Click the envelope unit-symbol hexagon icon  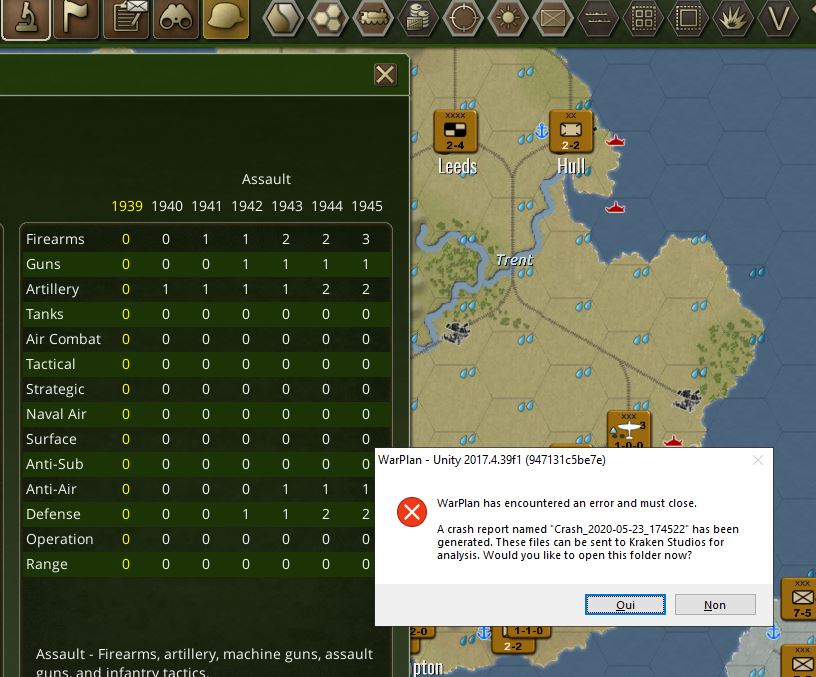pos(553,18)
